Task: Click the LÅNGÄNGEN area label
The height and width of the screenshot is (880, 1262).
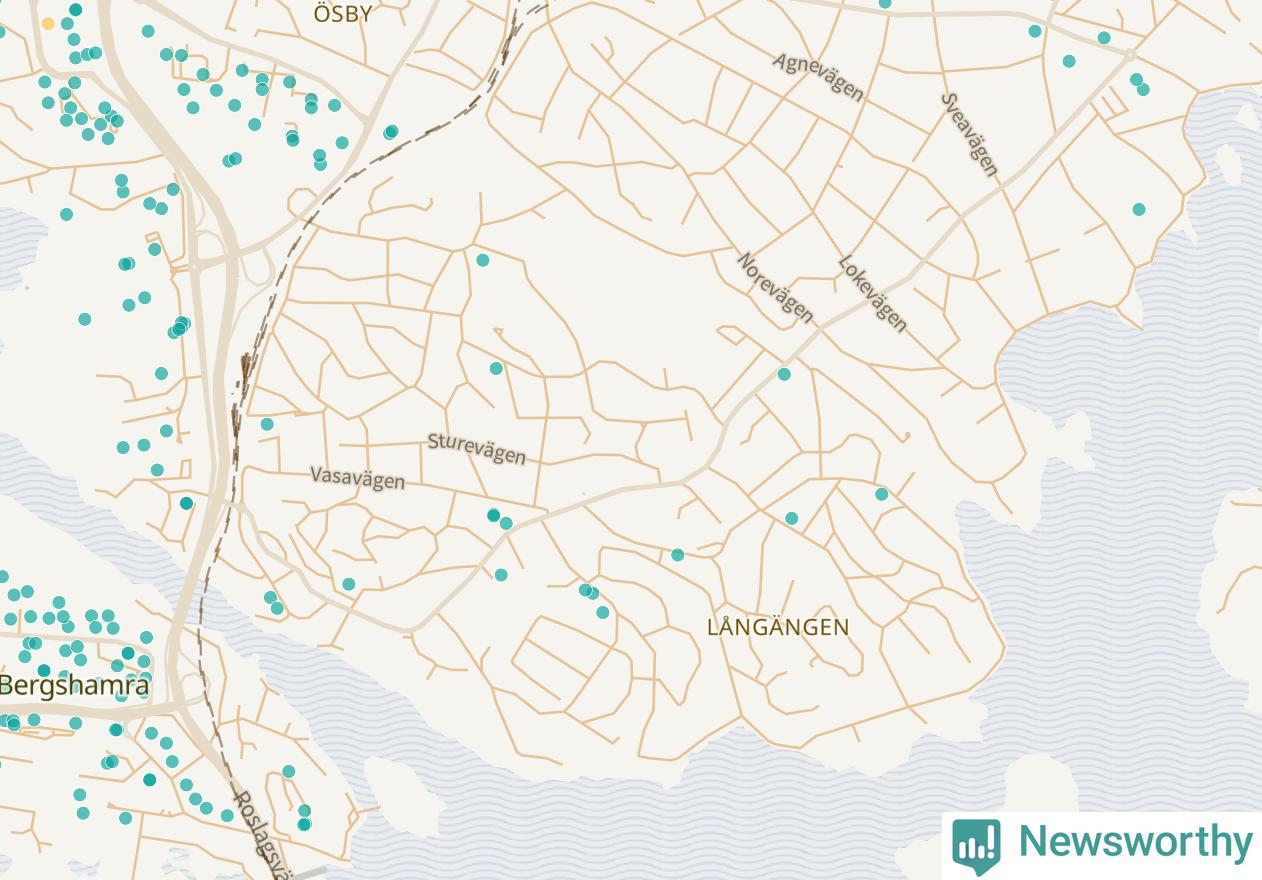Action: (x=778, y=628)
